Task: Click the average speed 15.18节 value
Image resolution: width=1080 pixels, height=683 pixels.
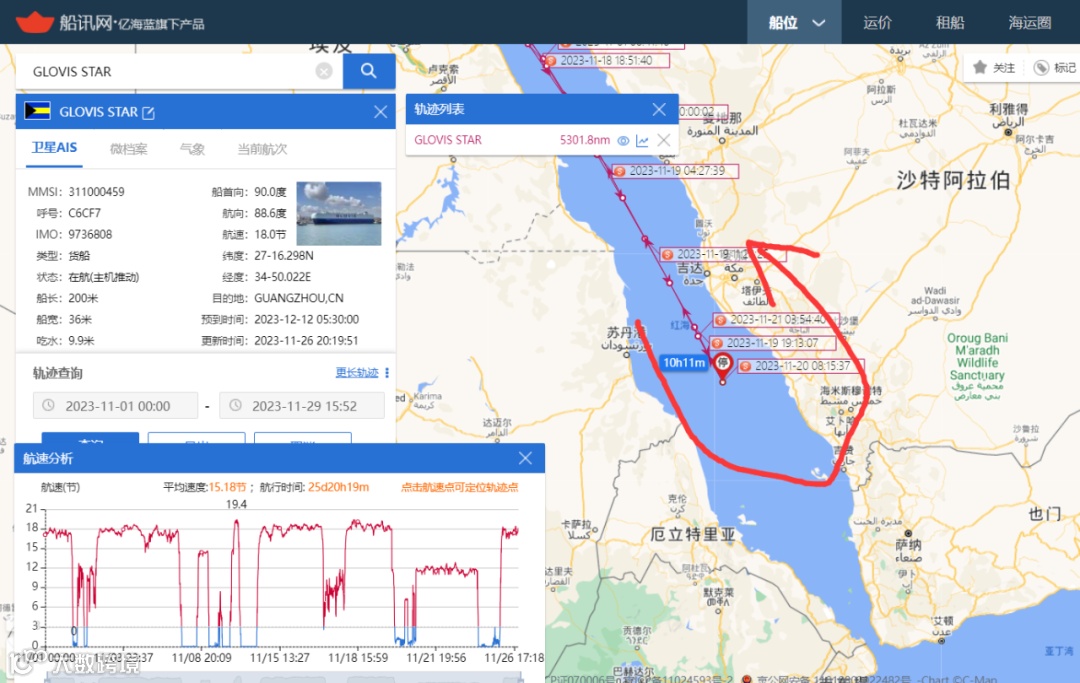Action: click(227, 487)
